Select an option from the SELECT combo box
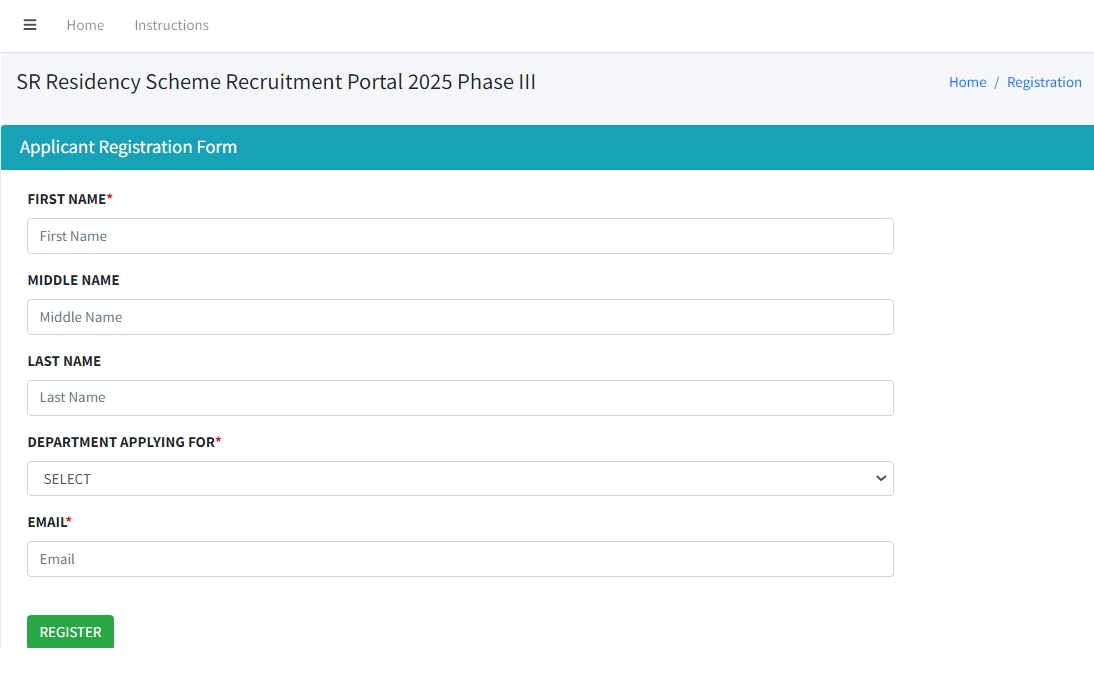The height and width of the screenshot is (675, 1094). point(460,478)
